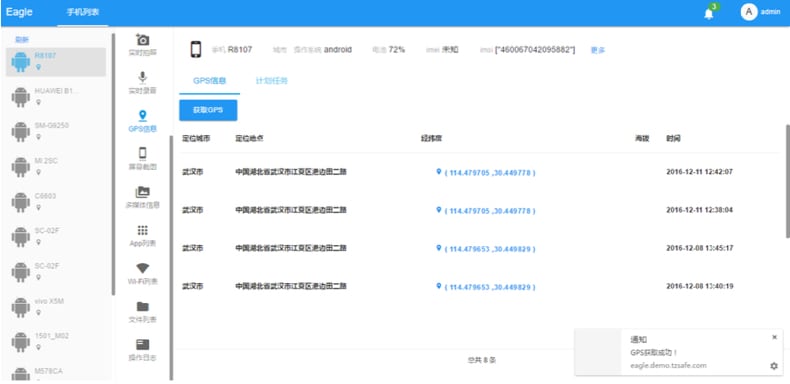Open the 手机列表 top navigation item

(83, 12)
